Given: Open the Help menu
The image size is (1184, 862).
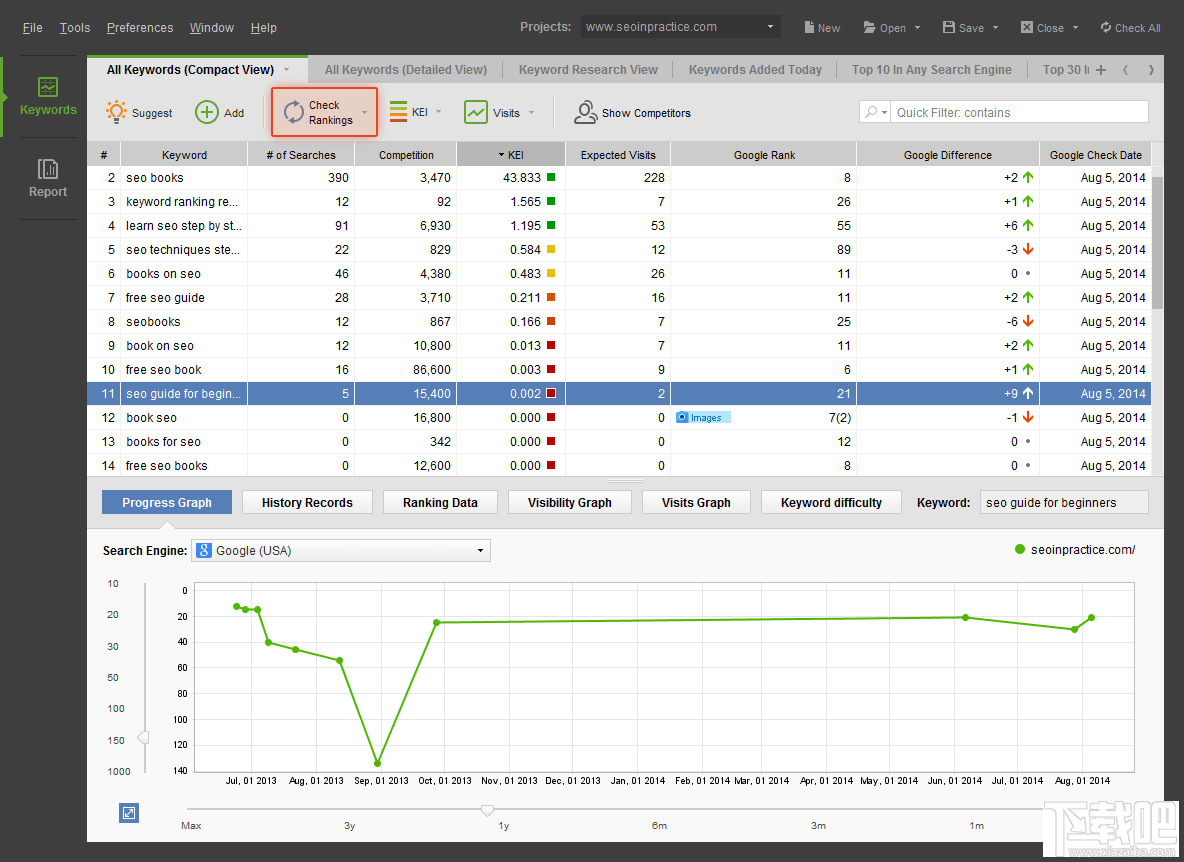Looking at the screenshot, I should coord(264,28).
